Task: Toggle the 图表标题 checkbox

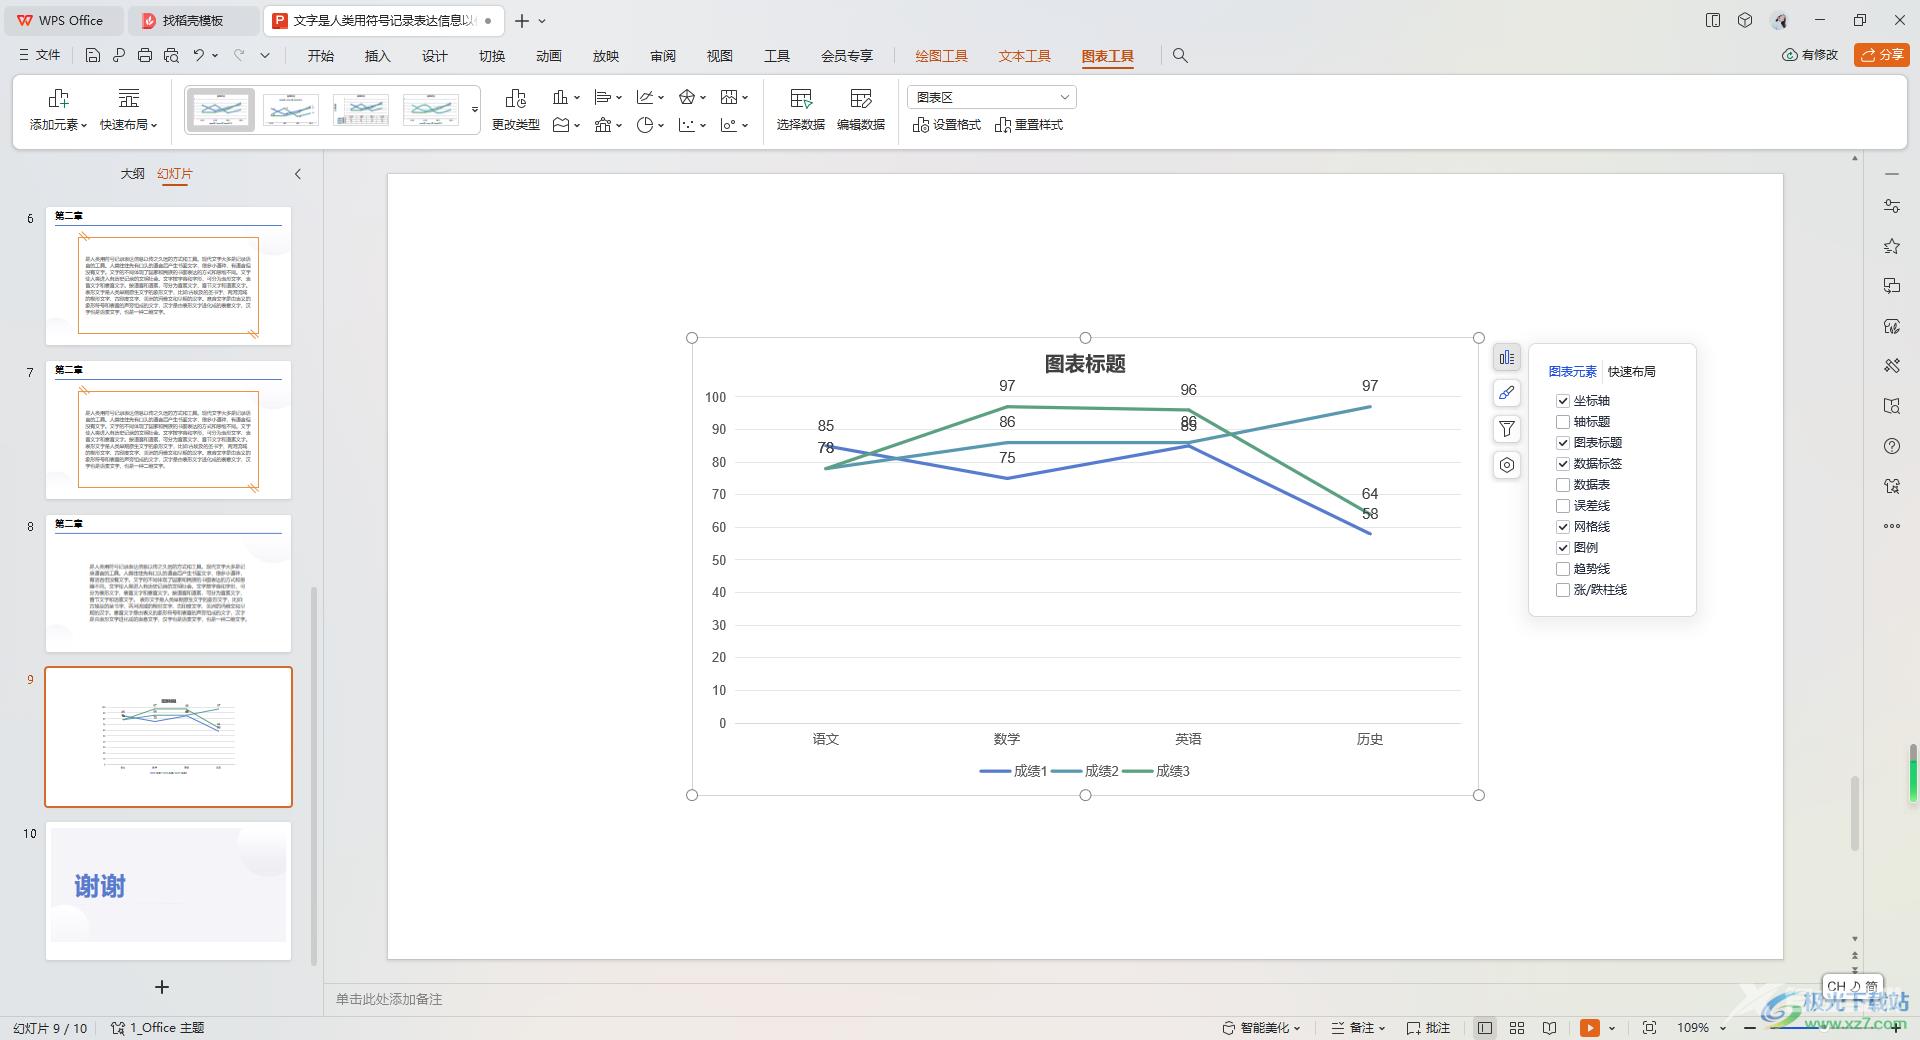Action: [x=1562, y=442]
